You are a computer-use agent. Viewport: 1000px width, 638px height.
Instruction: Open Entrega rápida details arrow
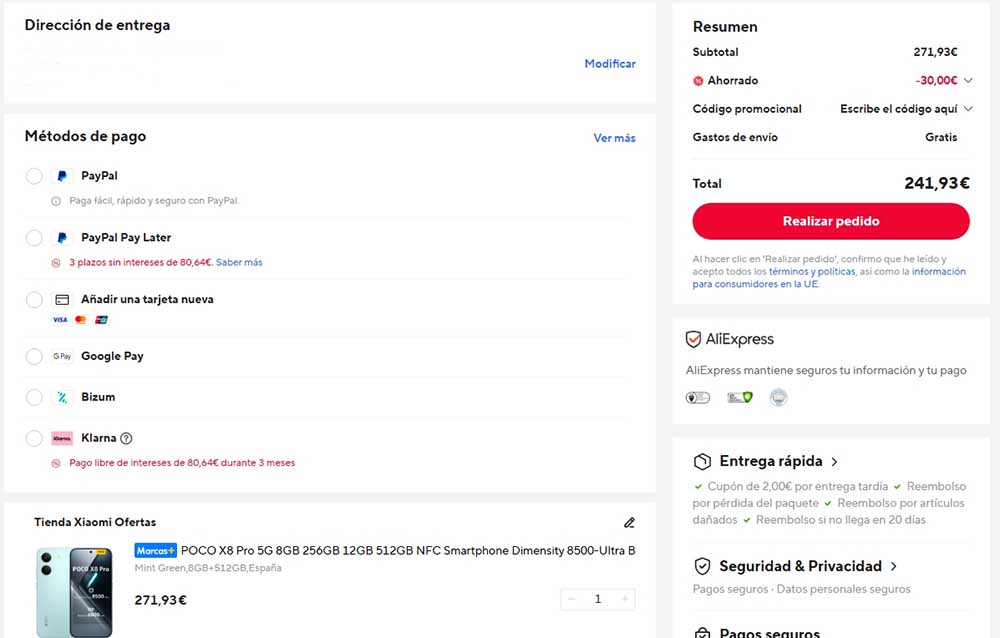(x=834, y=462)
